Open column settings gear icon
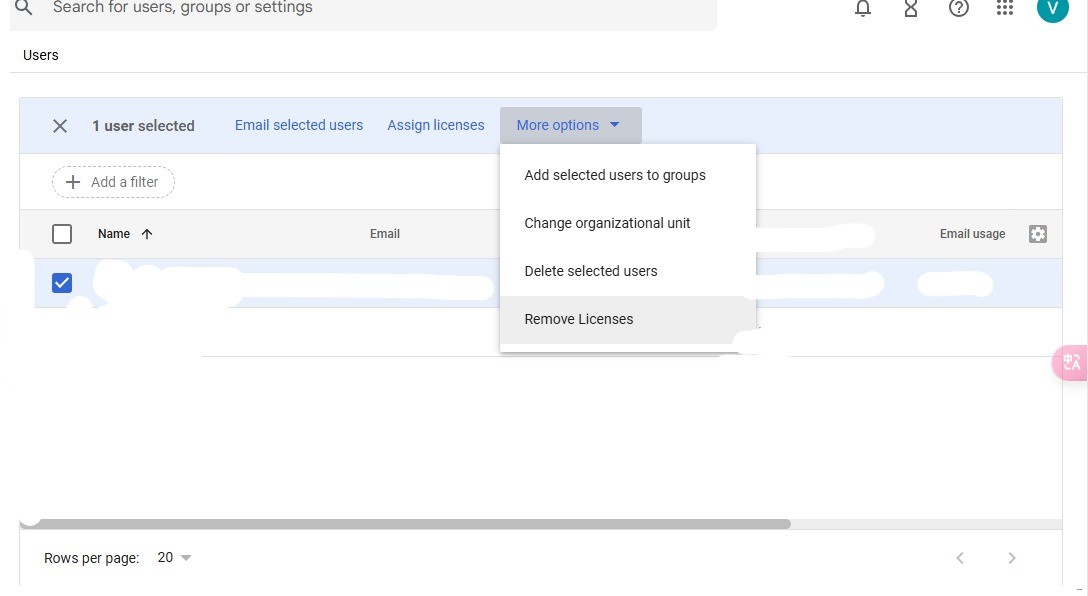This screenshot has width=1088, height=596. 1038,234
